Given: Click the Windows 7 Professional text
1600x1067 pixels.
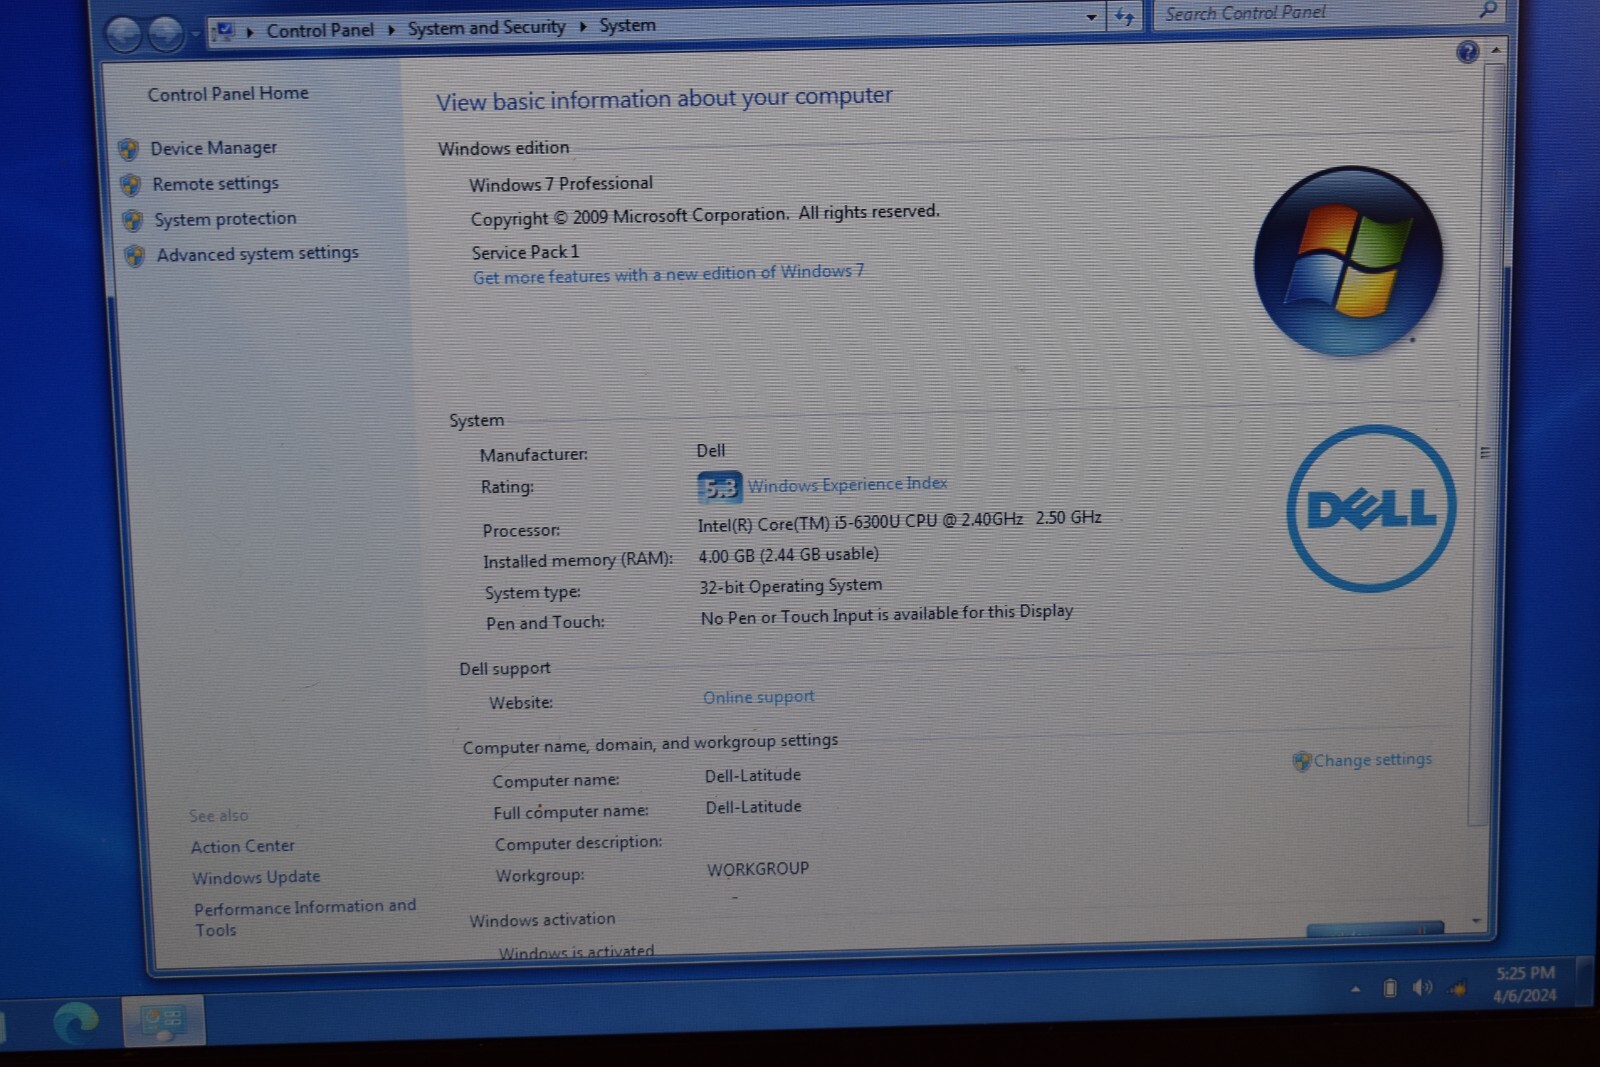Looking at the screenshot, I should (561, 184).
